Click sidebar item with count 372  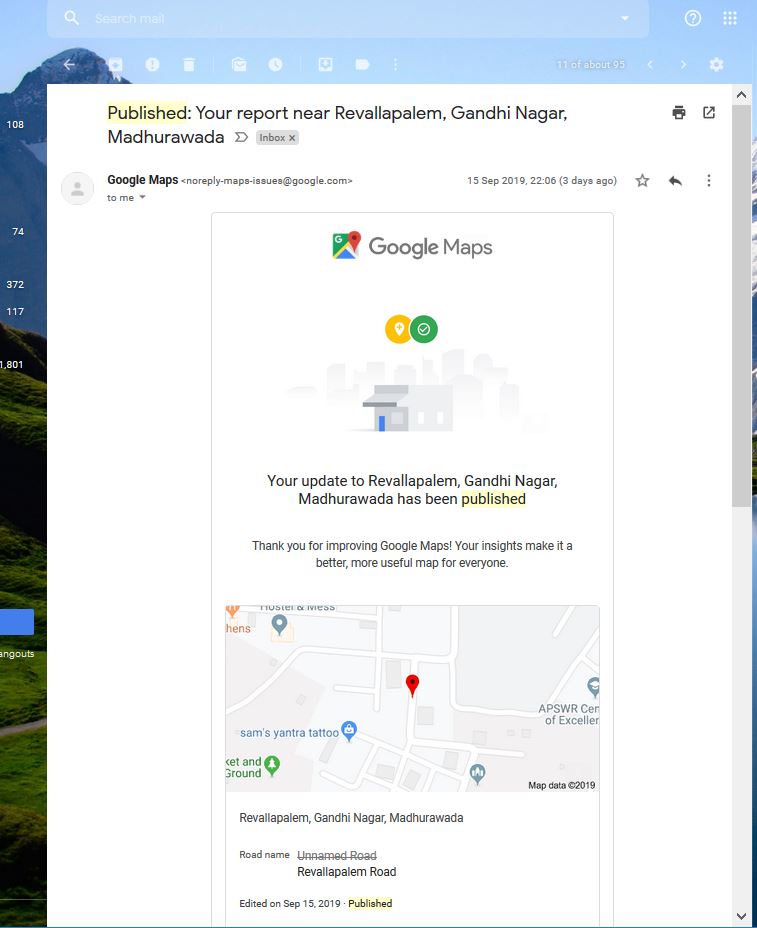click(15, 285)
